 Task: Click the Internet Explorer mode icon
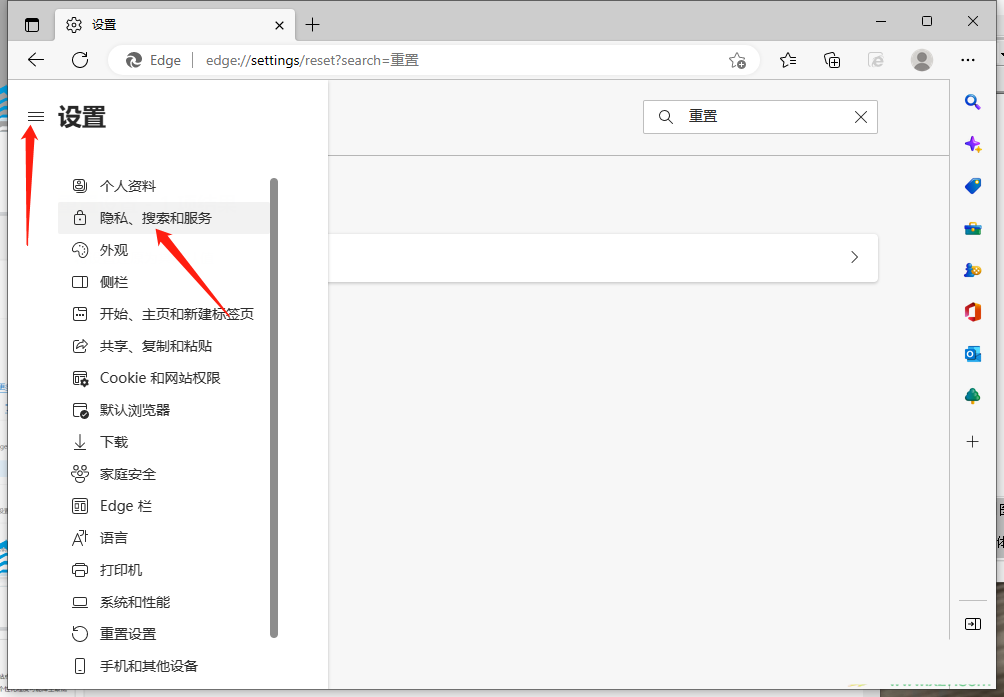tap(876, 60)
